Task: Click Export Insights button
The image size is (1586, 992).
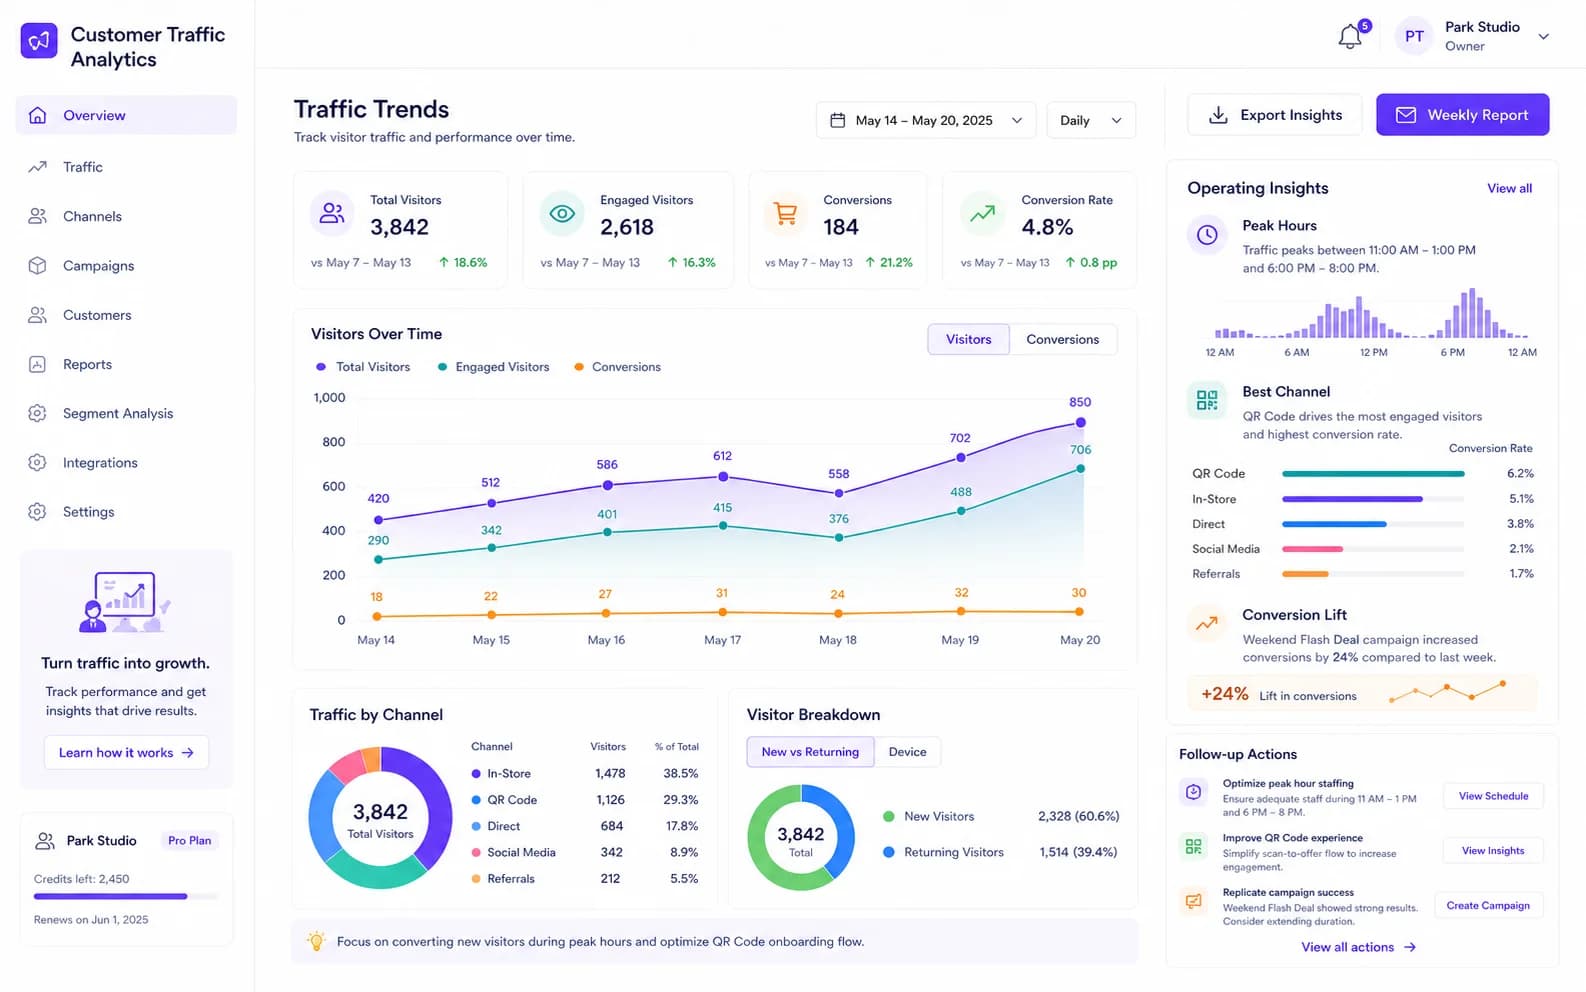Action: (1275, 115)
